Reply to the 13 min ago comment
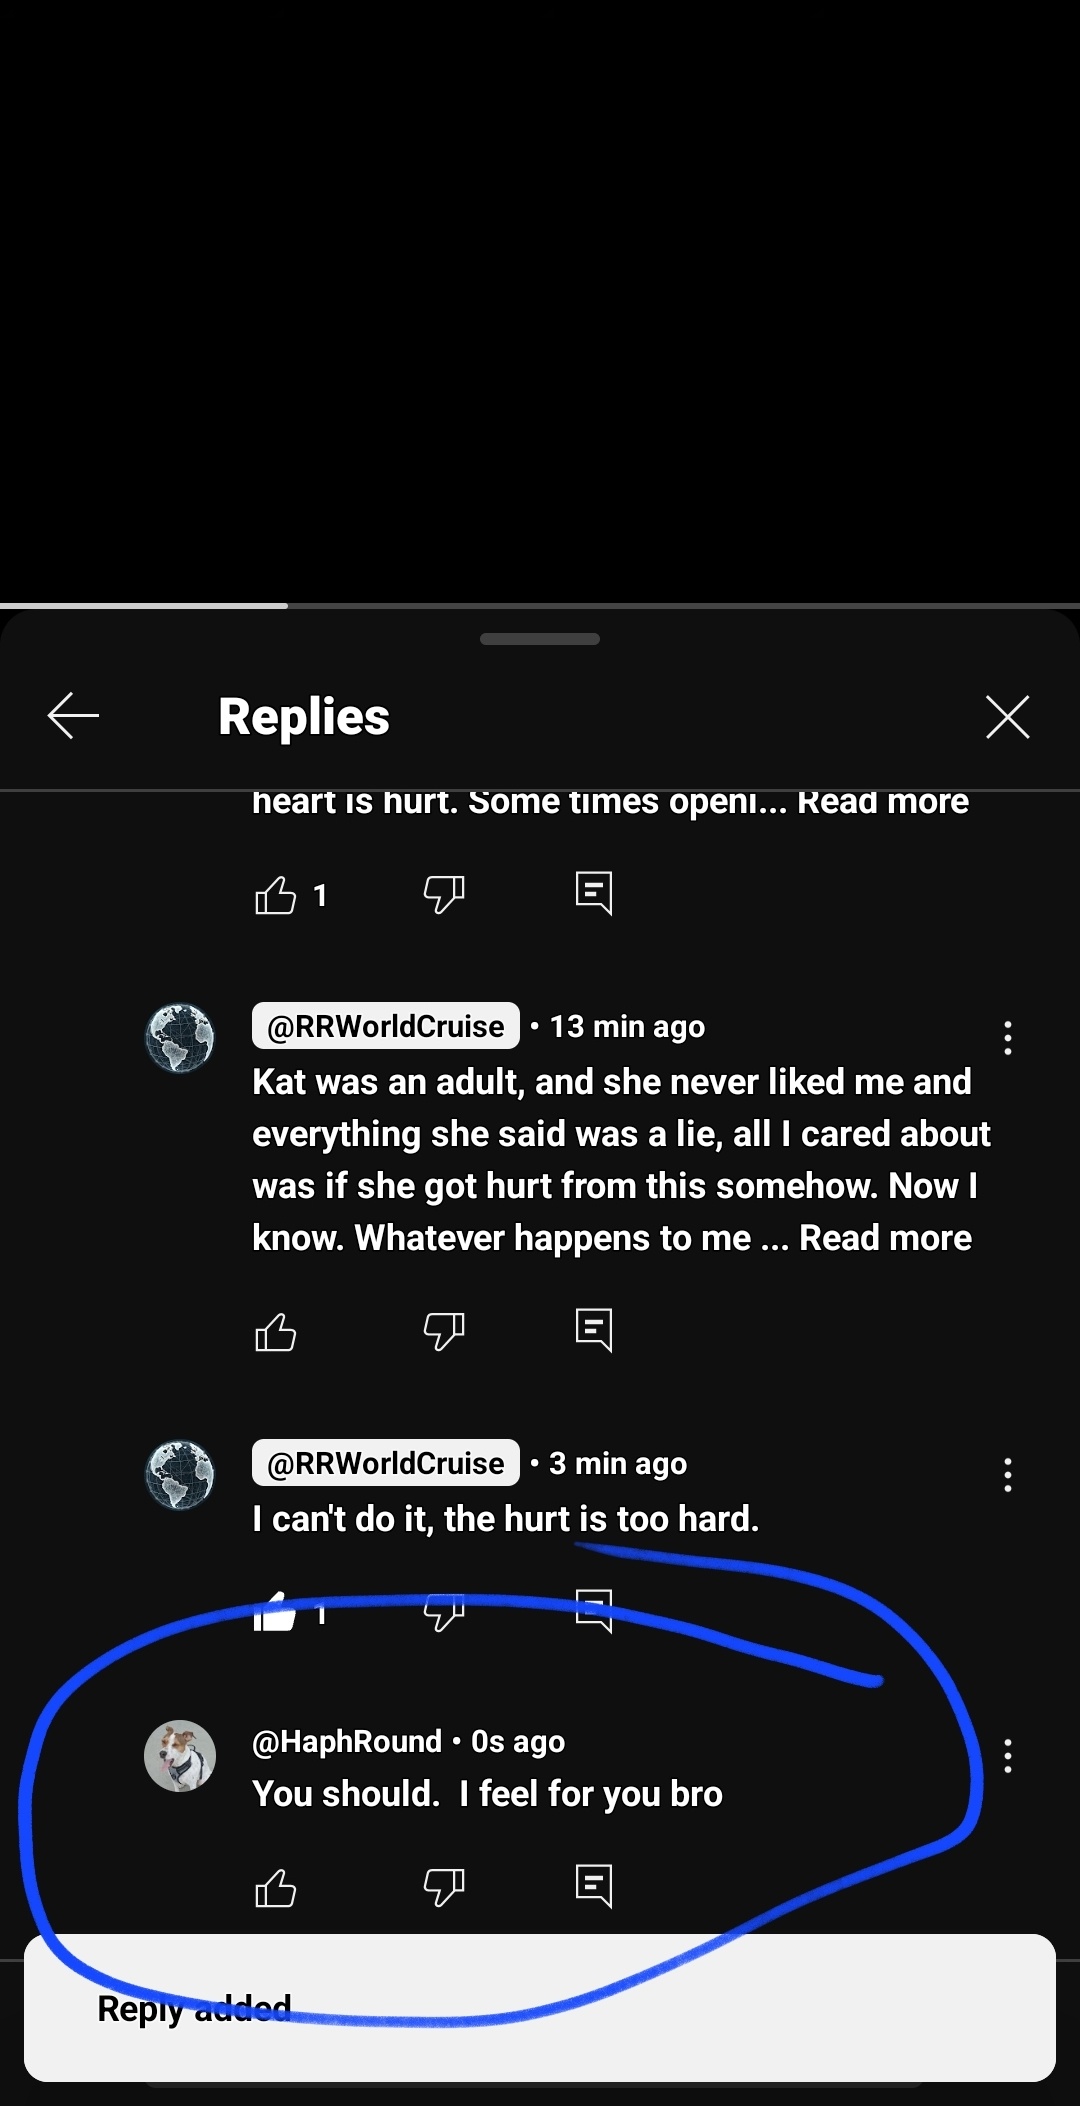This screenshot has height=2106, width=1080. [x=594, y=1330]
